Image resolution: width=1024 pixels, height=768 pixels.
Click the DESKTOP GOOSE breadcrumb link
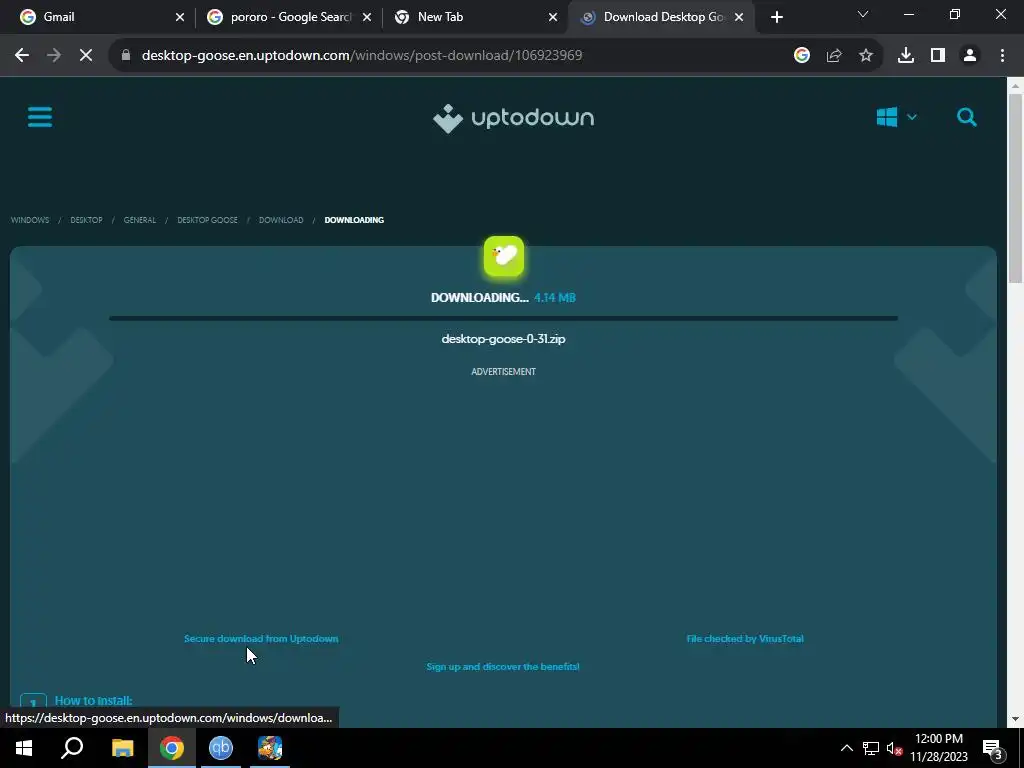point(207,220)
